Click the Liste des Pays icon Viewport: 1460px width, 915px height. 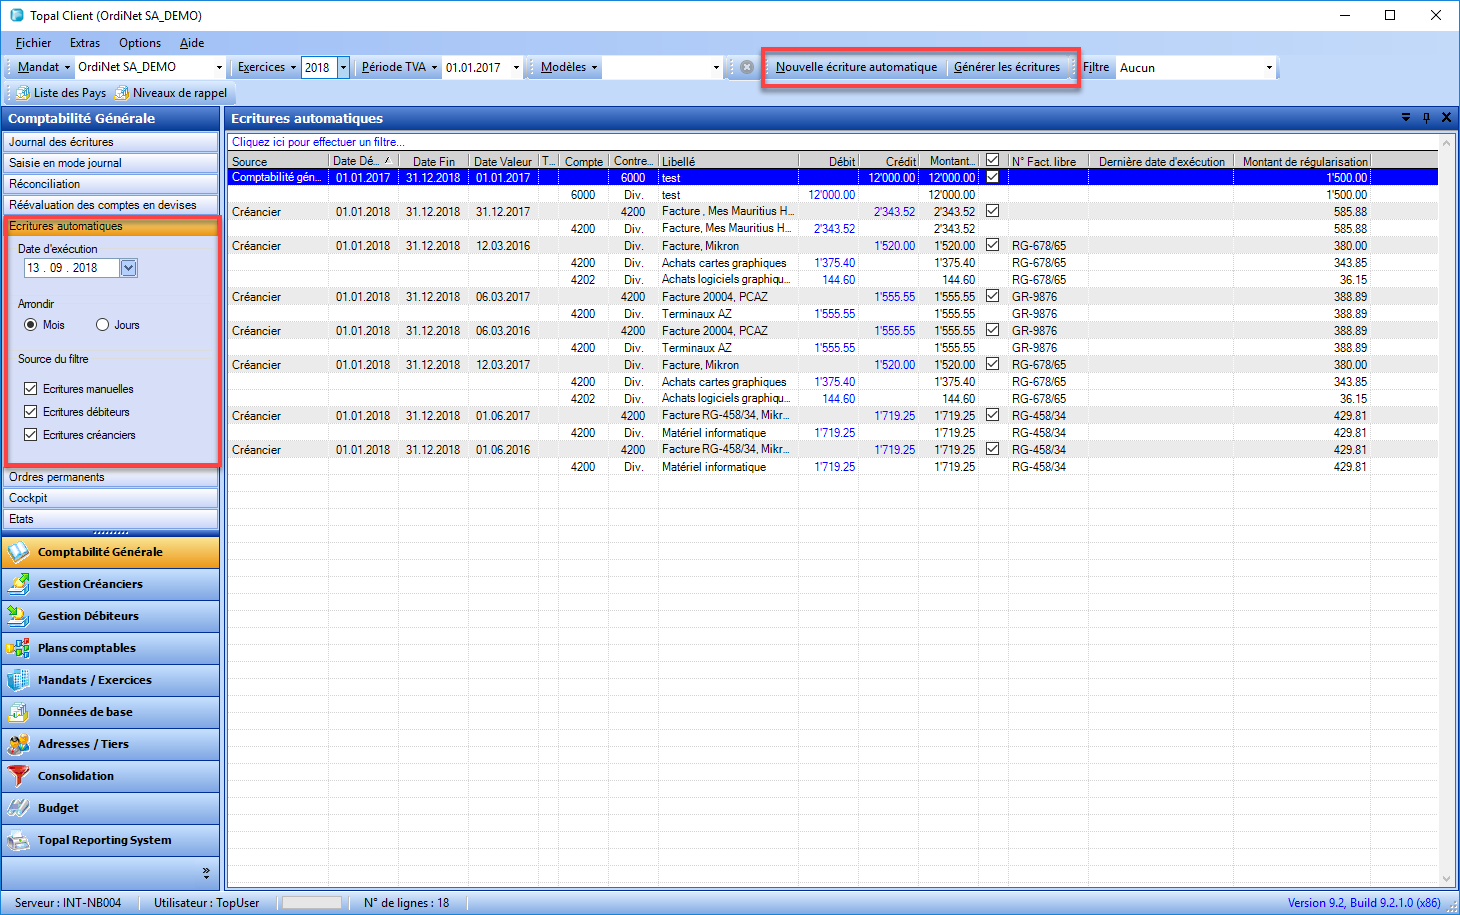pos(22,93)
